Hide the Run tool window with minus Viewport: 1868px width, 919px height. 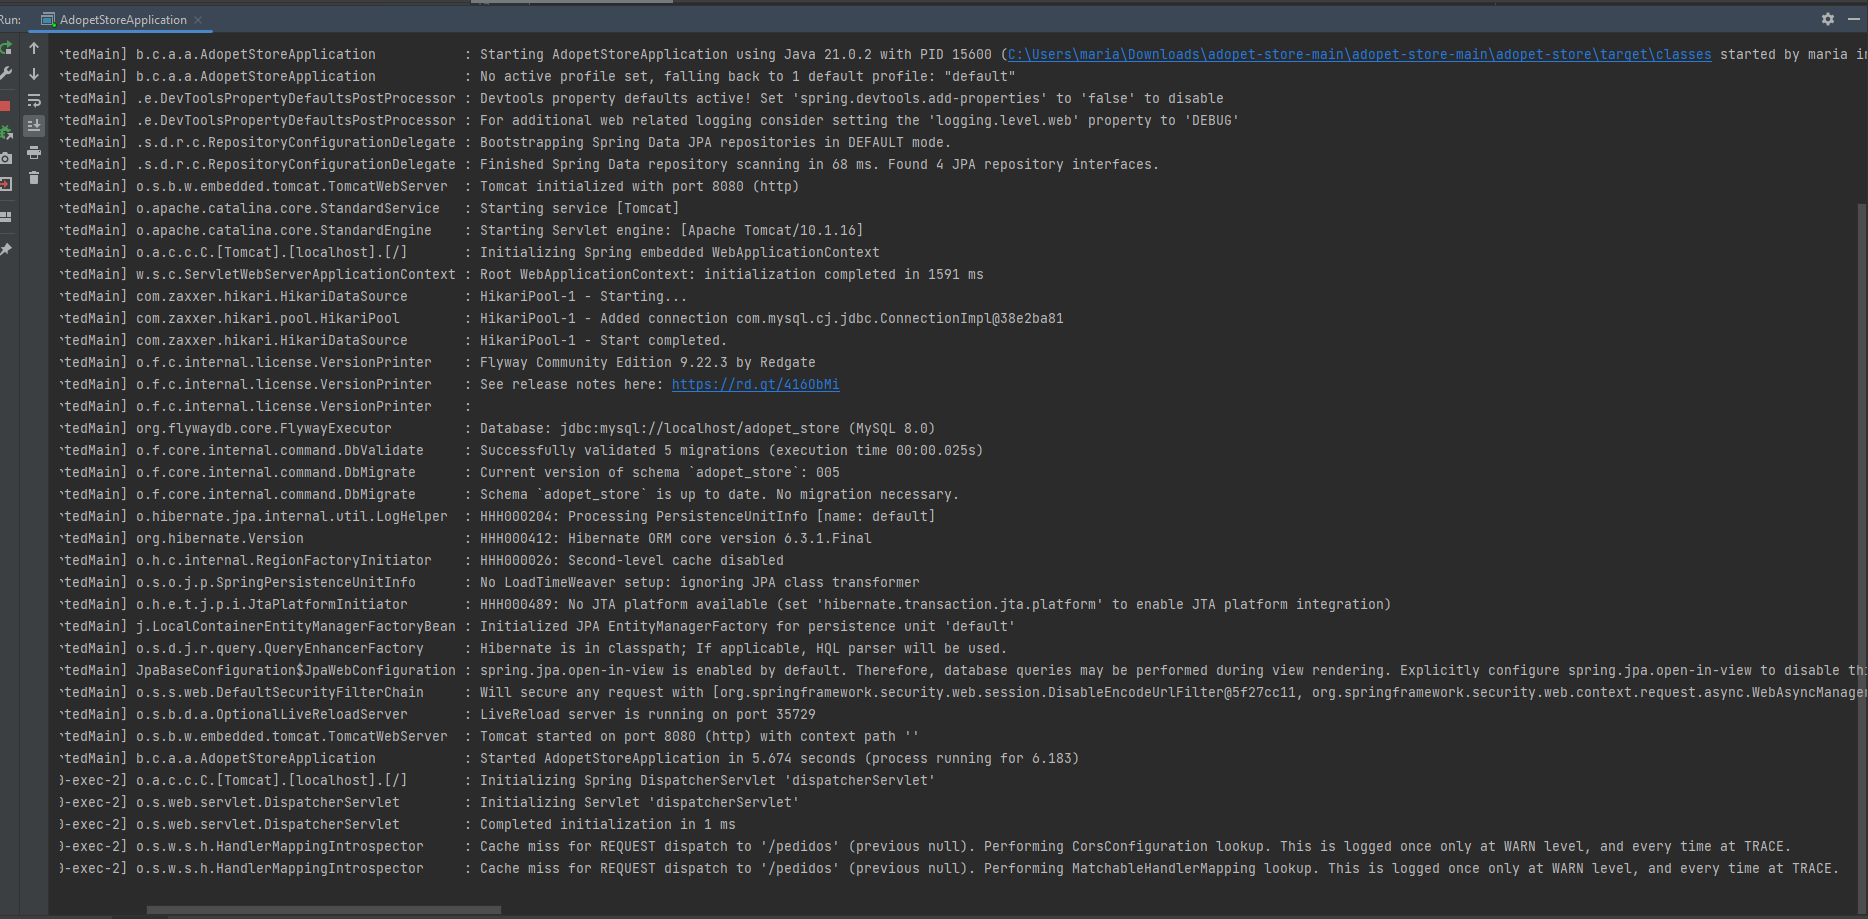click(x=1853, y=19)
